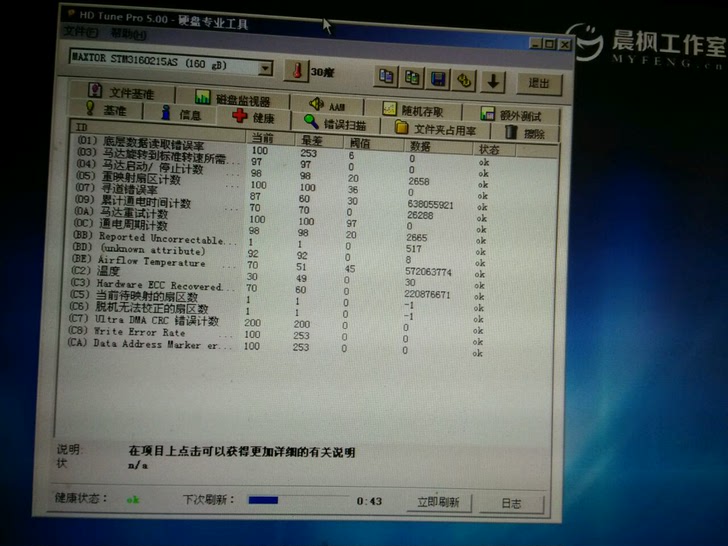Select the (09) 累计通电时间计数 row
This screenshot has height=546, width=728.
click(x=280, y=208)
